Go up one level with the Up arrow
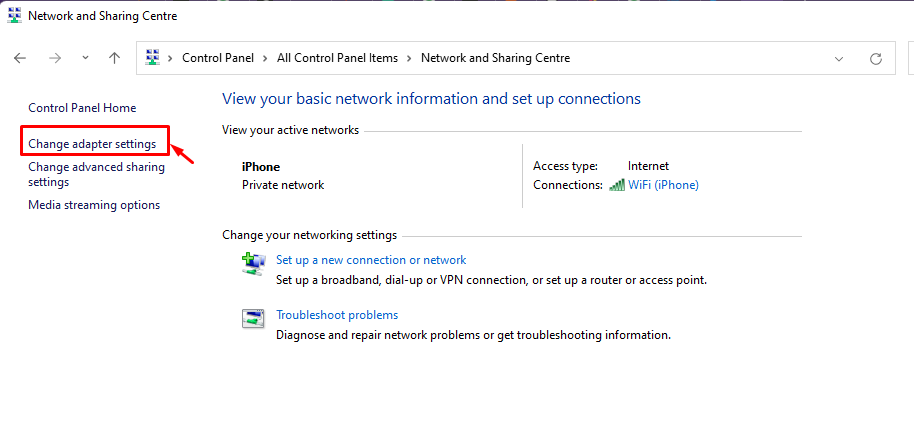The width and height of the screenshot is (914, 431). (x=115, y=58)
